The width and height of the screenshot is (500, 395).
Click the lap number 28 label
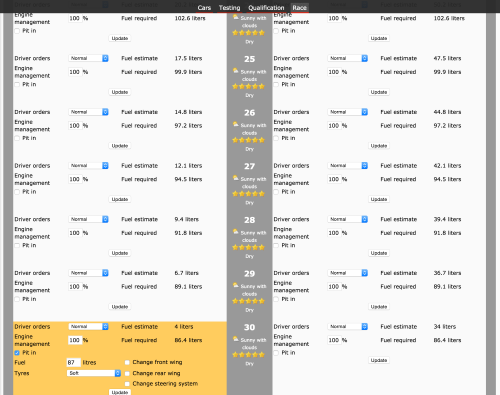[249, 220]
